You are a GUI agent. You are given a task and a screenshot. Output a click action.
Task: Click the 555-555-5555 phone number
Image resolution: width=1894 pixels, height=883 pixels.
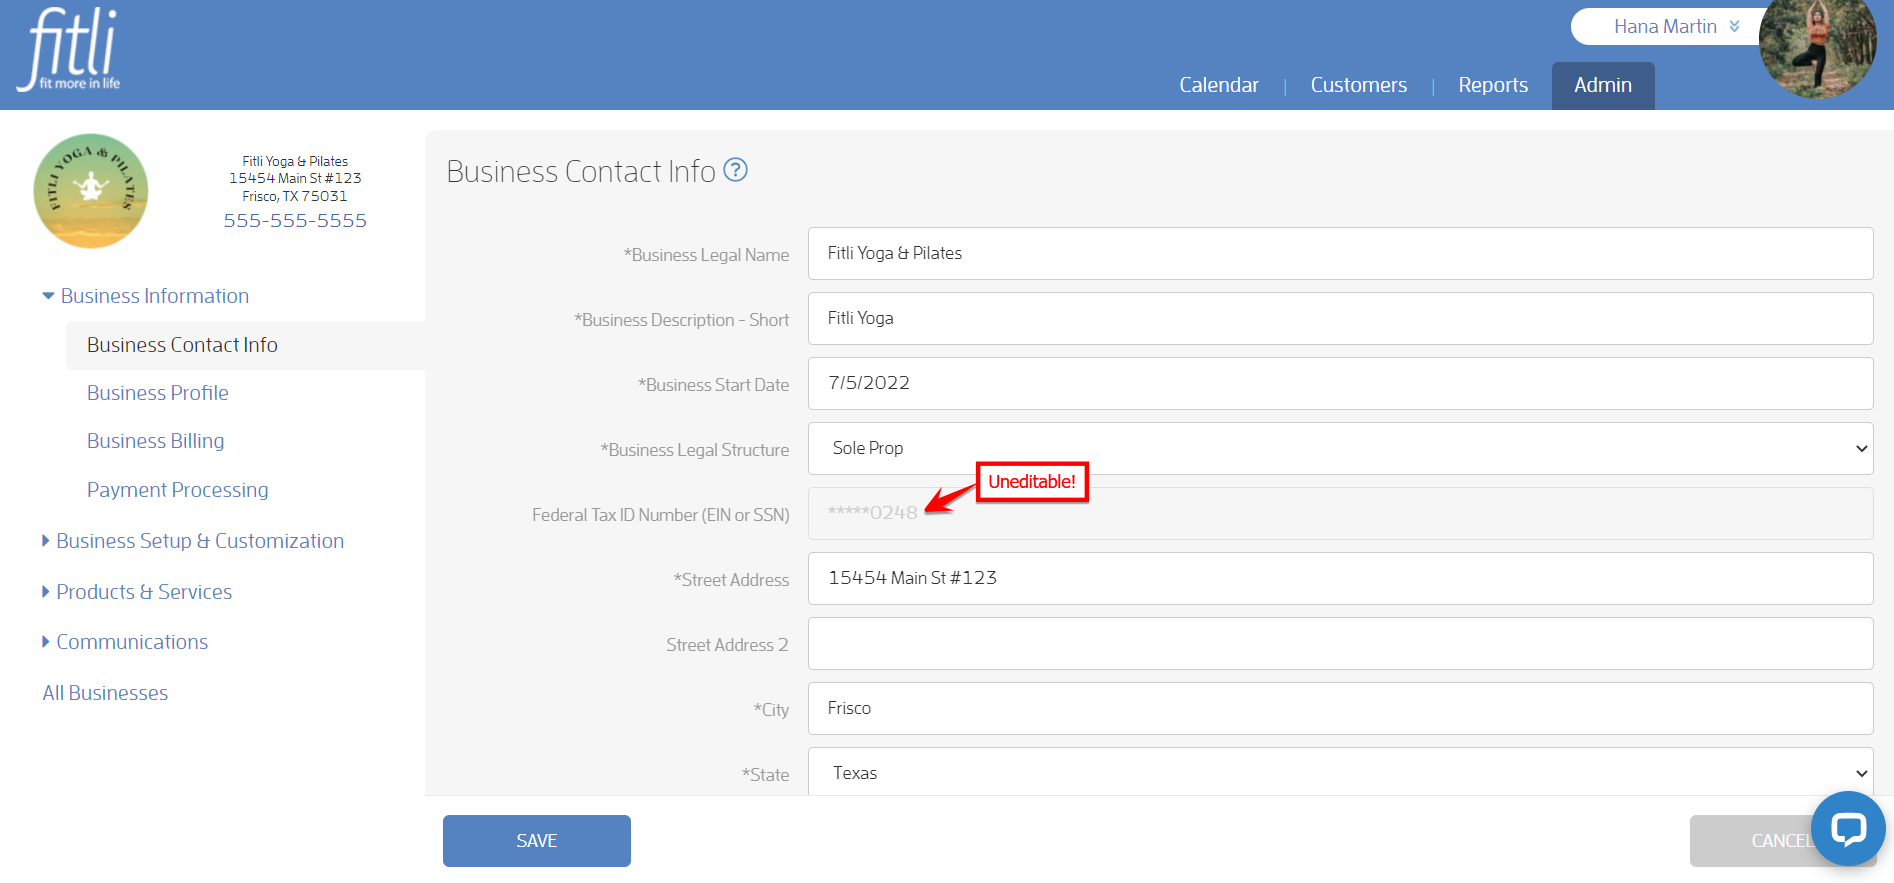tap(295, 221)
